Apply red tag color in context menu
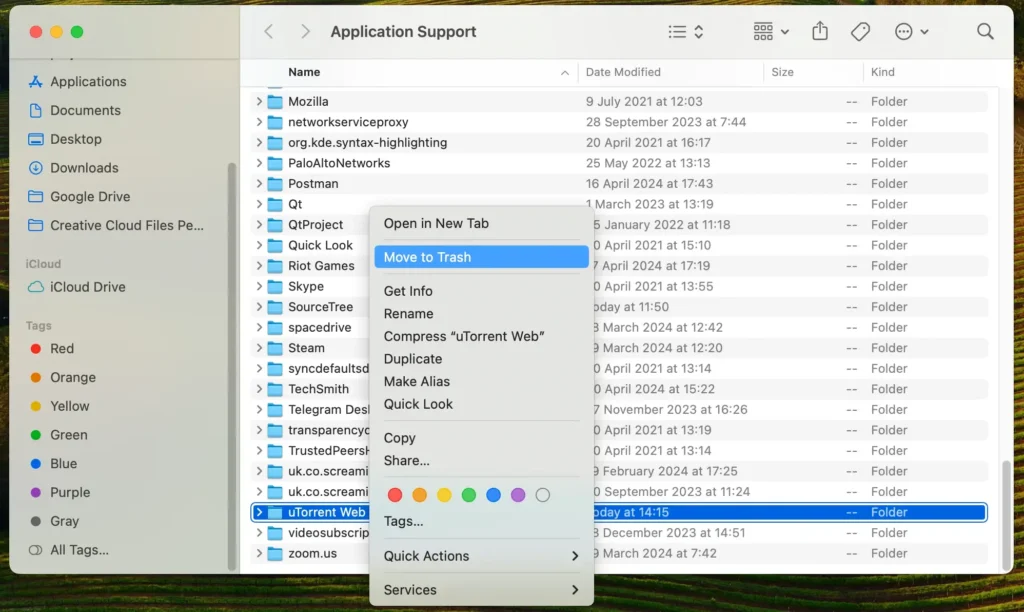Image resolution: width=1024 pixels, height=612 pixels. pos(395,495)
